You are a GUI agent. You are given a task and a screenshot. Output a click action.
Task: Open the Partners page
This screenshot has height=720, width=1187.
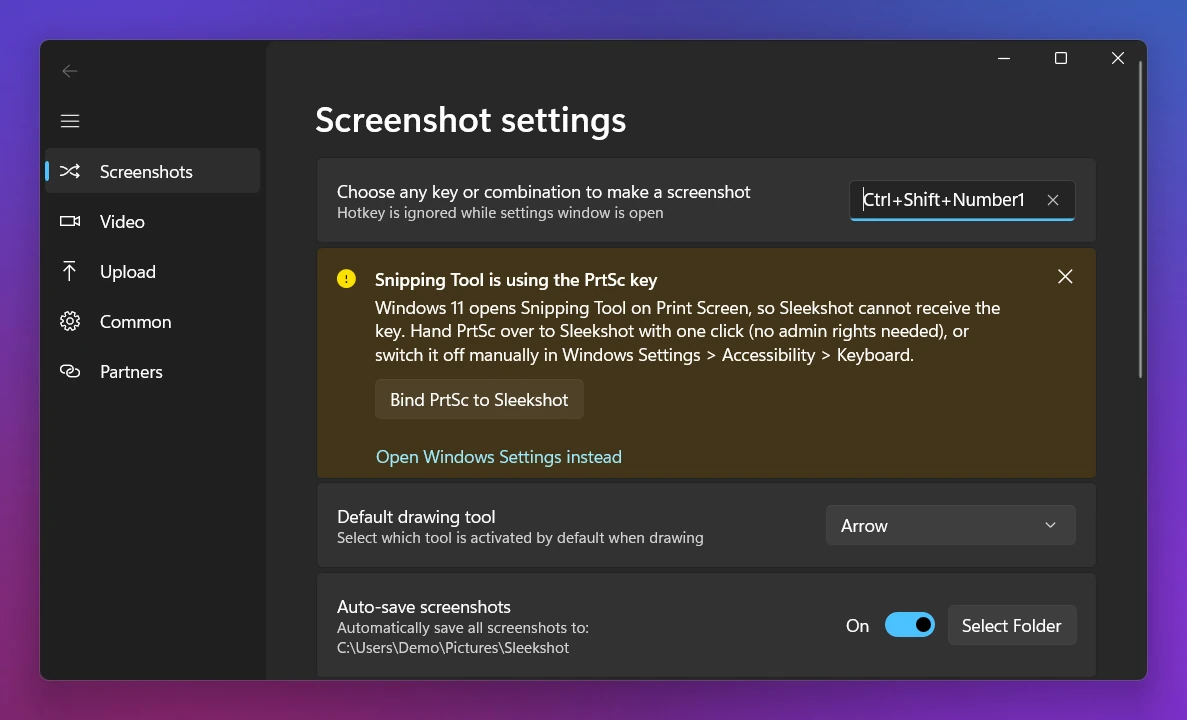[153, 371]
